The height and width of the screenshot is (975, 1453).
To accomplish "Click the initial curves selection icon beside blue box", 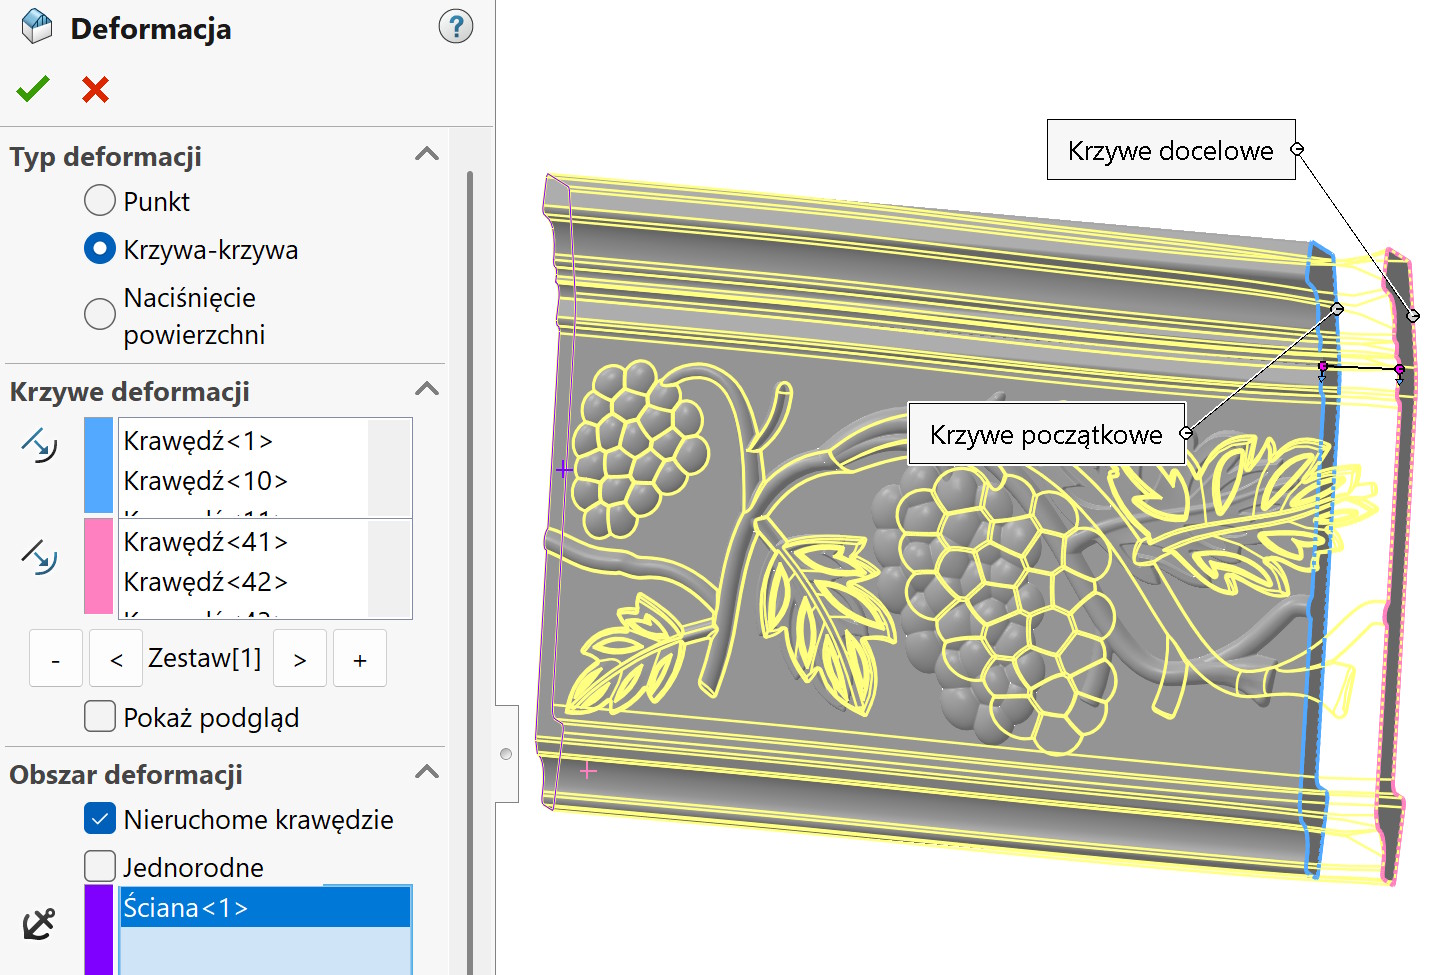I will pyautogui.click(x=40, y=445).
